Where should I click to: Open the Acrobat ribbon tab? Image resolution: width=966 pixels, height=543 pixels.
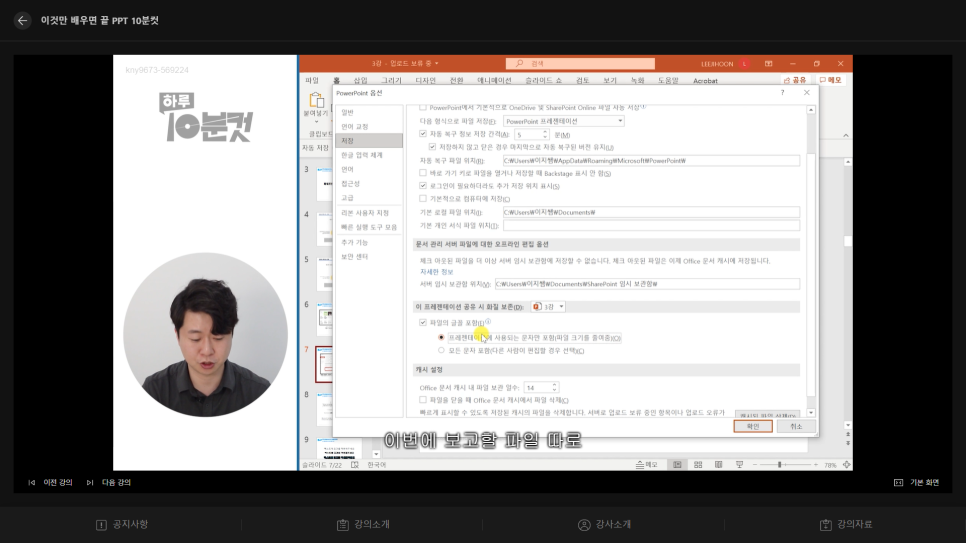click(705, 81)
